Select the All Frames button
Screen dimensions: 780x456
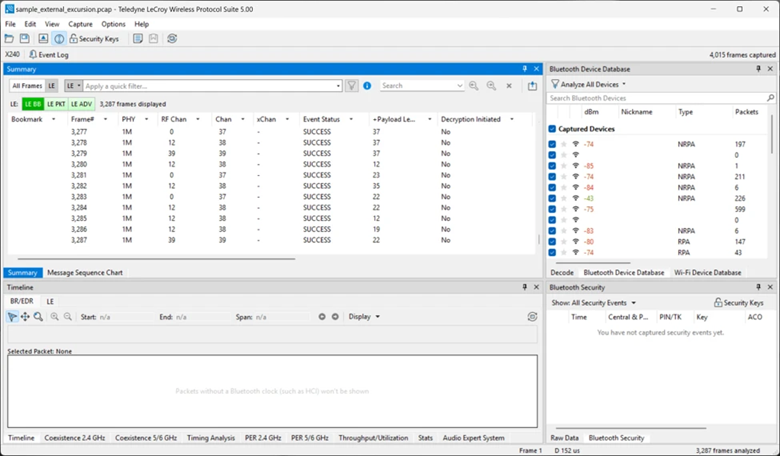[27, 86]
